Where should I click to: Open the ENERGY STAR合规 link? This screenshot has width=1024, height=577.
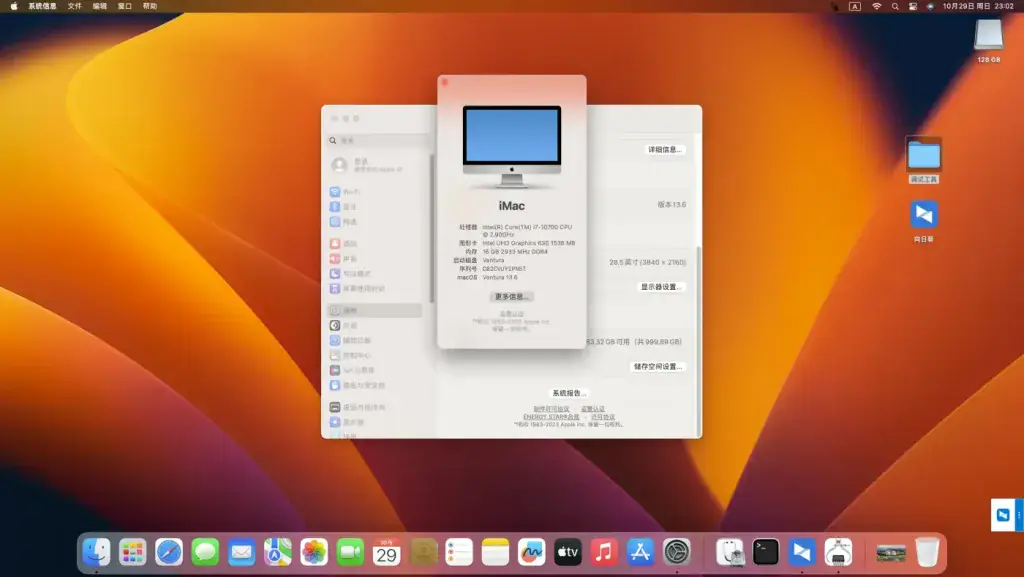(551, 416)
